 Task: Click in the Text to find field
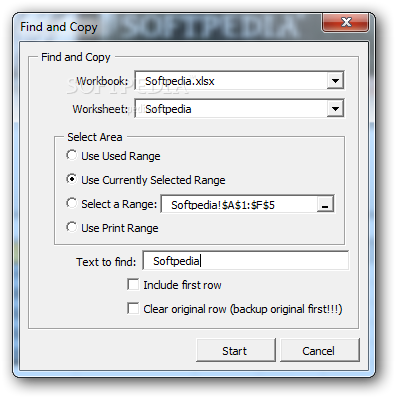click(246, 260)
